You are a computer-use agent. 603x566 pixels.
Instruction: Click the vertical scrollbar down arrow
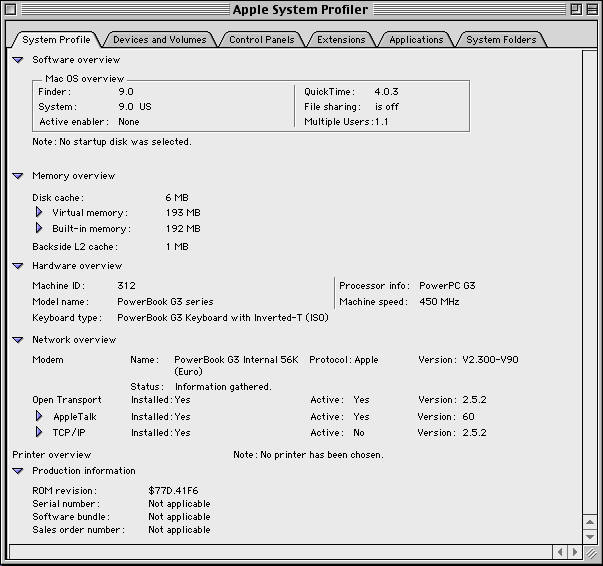[590, 536]
